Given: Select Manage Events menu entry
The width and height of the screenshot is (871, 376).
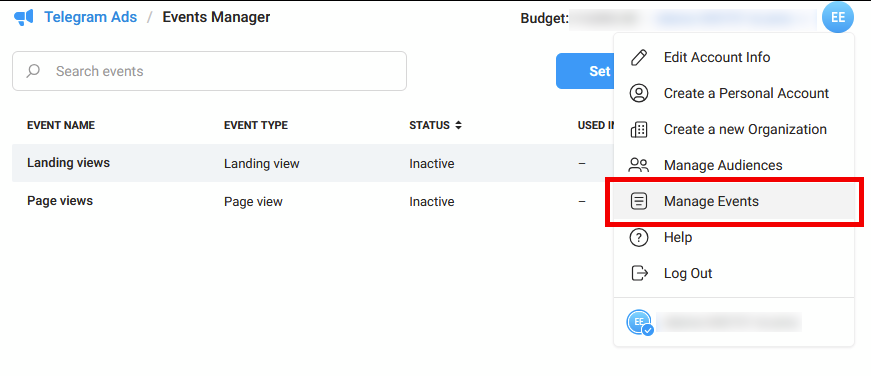Looking at the screenshot, I should (x=734, y=201).
